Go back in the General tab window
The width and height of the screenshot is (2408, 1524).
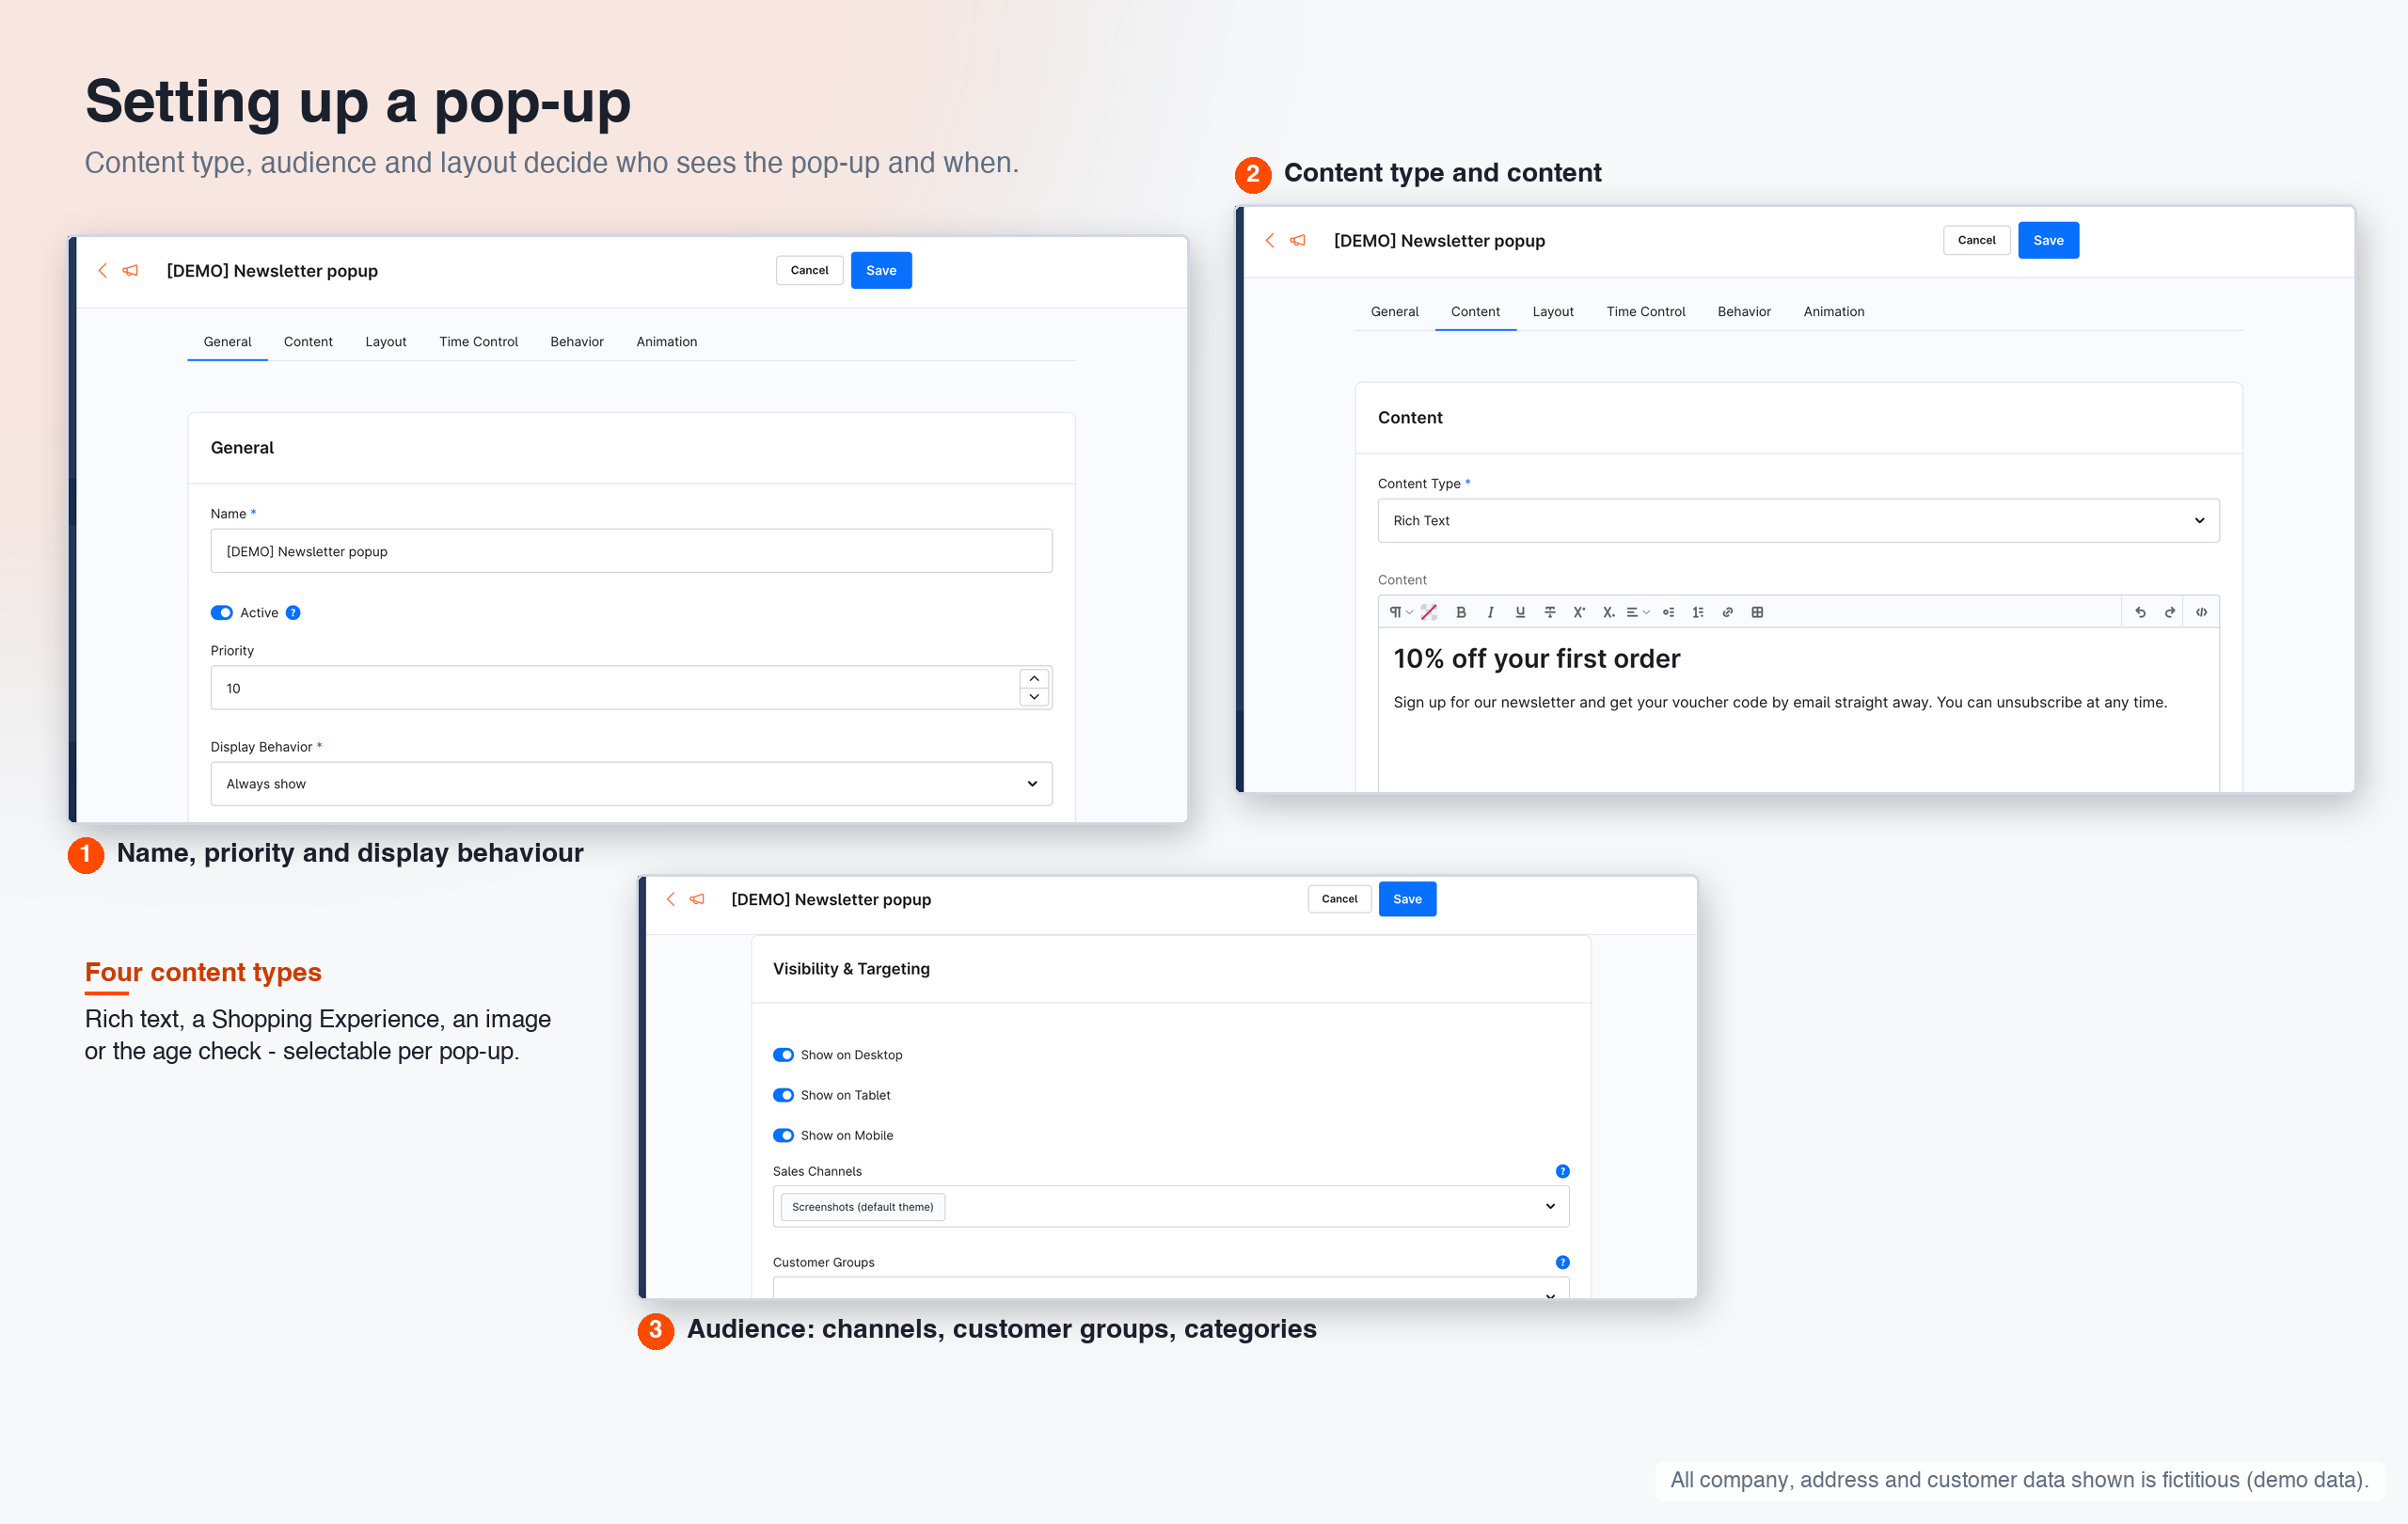point(102,270)
